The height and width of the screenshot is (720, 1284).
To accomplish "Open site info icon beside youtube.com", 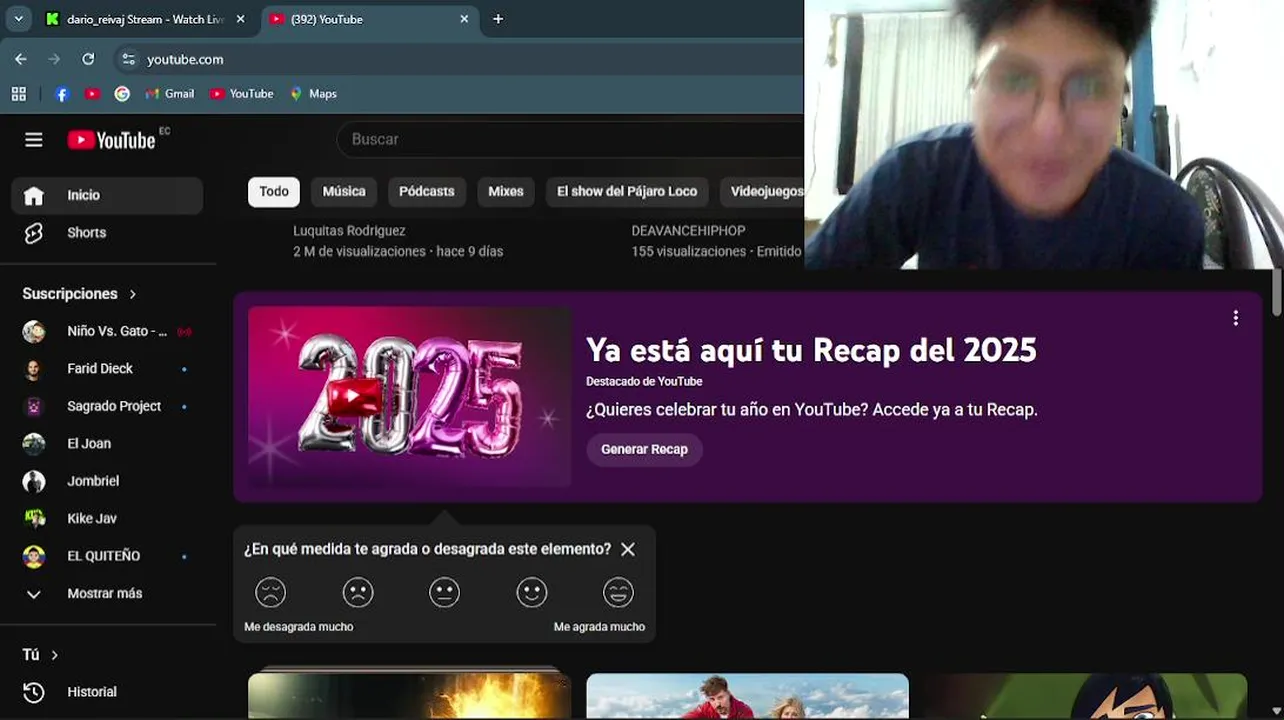I will (x=128, y=59).
